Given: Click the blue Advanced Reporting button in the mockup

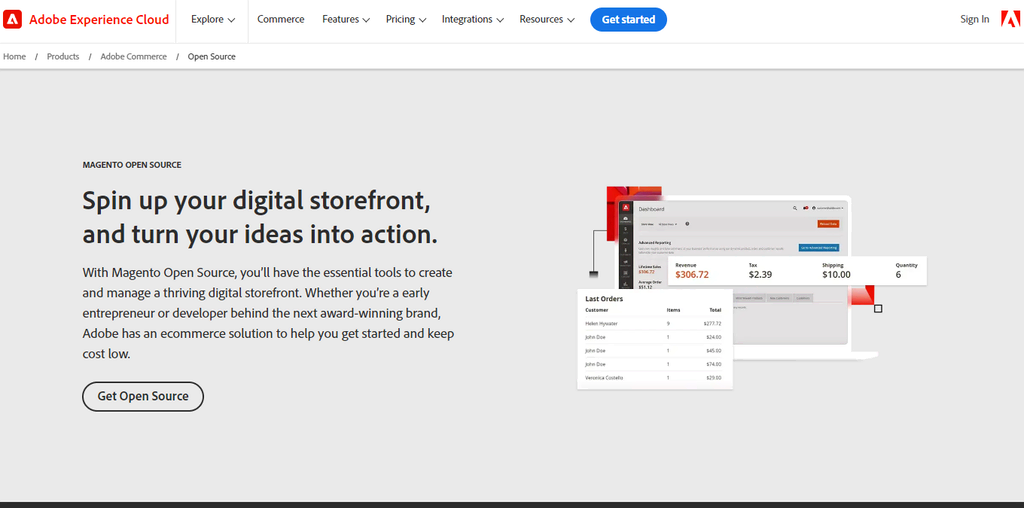Looking at the screenshot, I should coord(818,247).
